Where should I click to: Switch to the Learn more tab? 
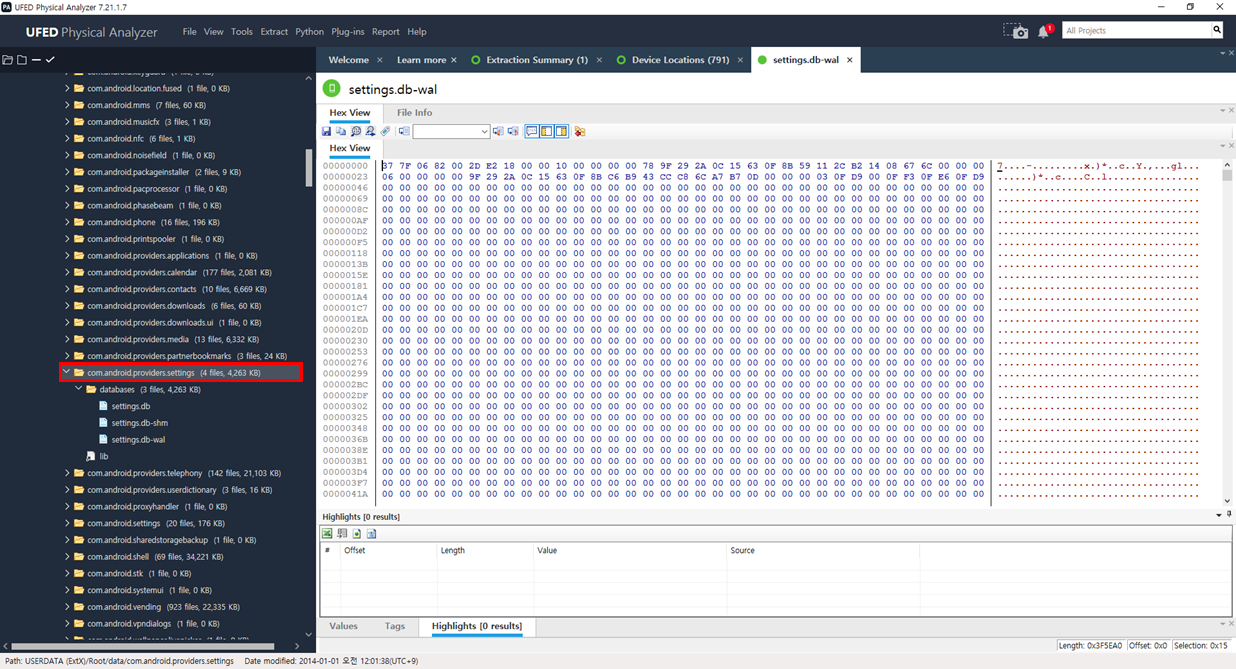[421, 60]
